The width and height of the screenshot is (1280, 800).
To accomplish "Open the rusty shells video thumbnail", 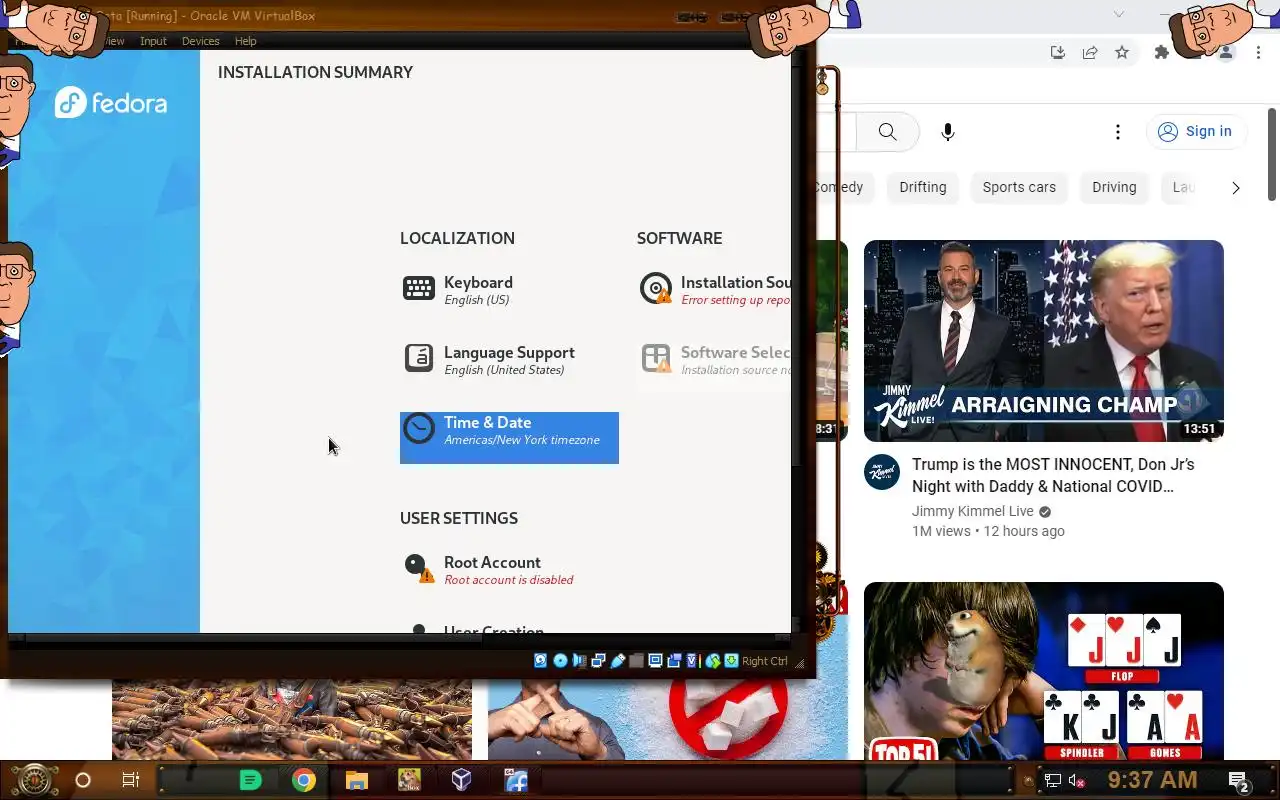I will (x=292, y=720).
